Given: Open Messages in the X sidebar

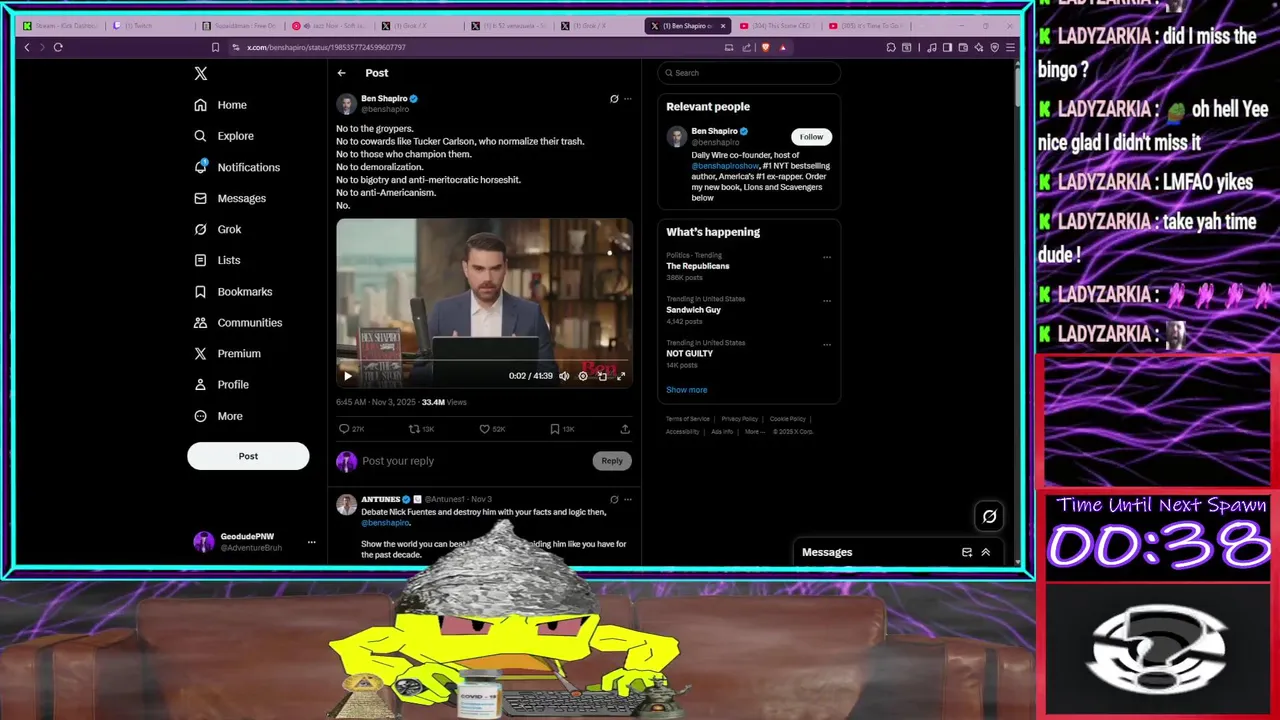Looking at the screenshot, I should 230,198.
